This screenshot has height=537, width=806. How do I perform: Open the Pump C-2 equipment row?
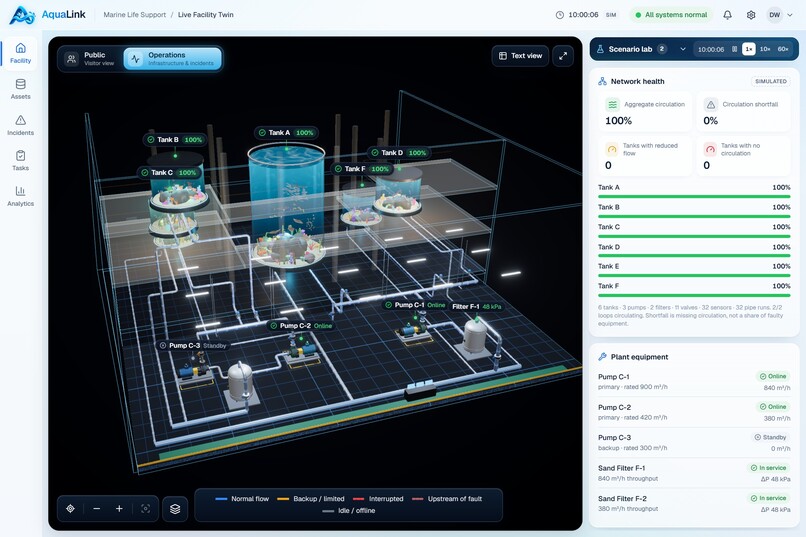(x=694, y=412)
